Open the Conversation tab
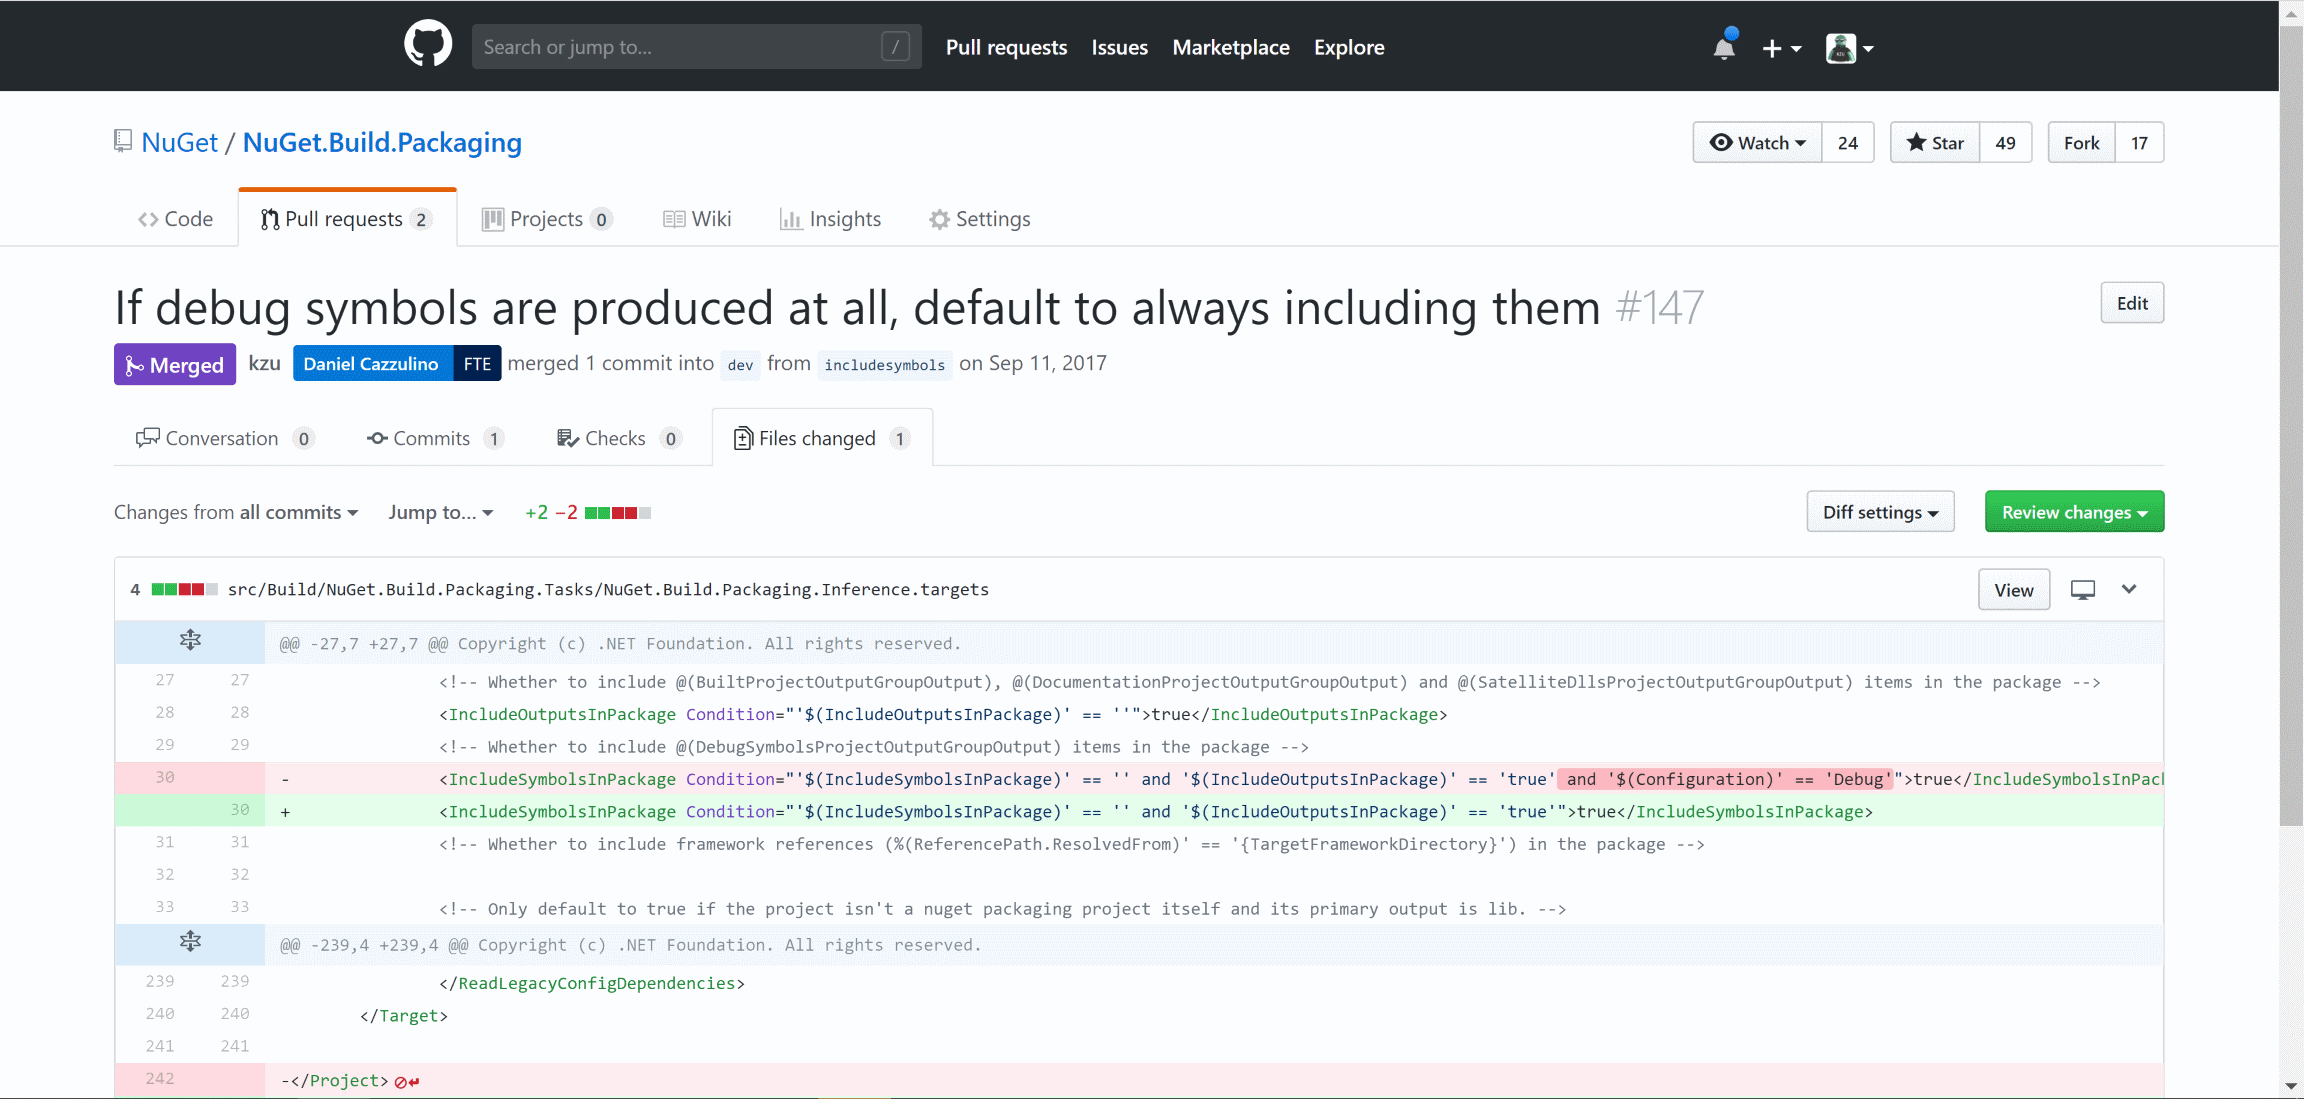 224,438
